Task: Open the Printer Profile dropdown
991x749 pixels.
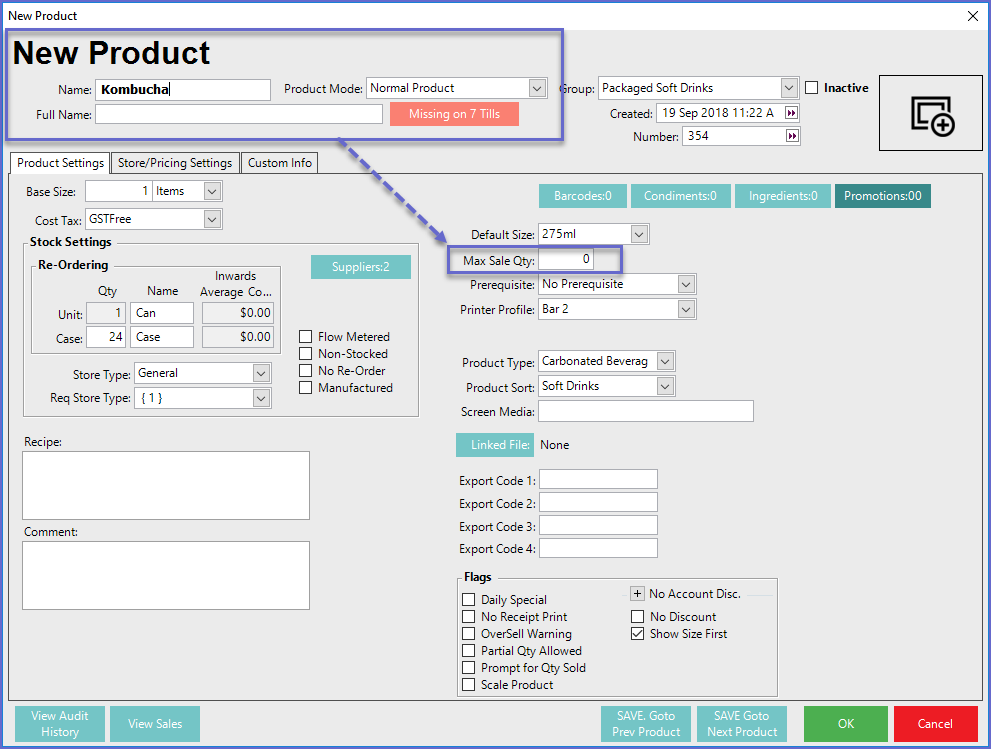Action: (685, 310)
